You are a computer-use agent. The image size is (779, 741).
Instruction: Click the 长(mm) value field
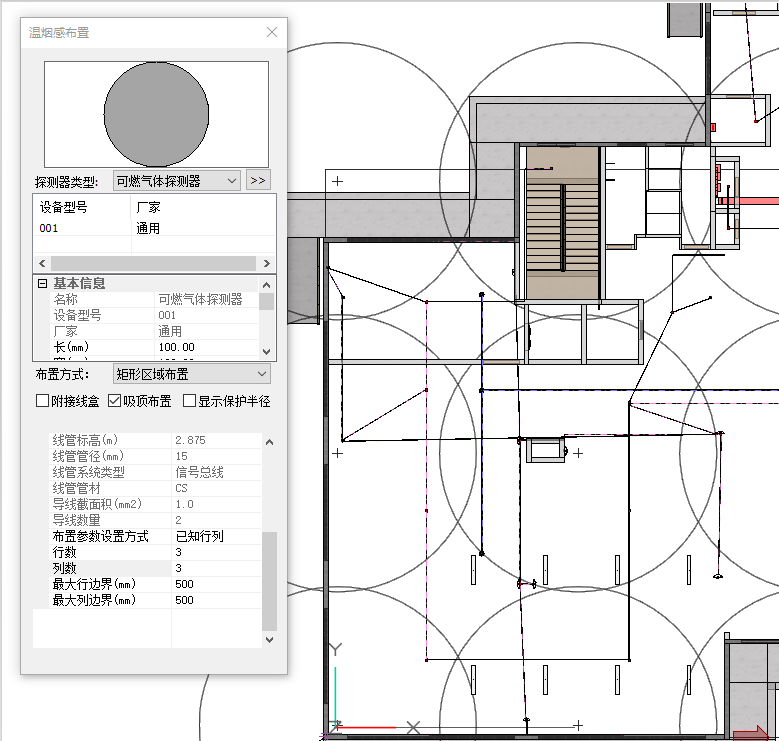click(207, 347)
